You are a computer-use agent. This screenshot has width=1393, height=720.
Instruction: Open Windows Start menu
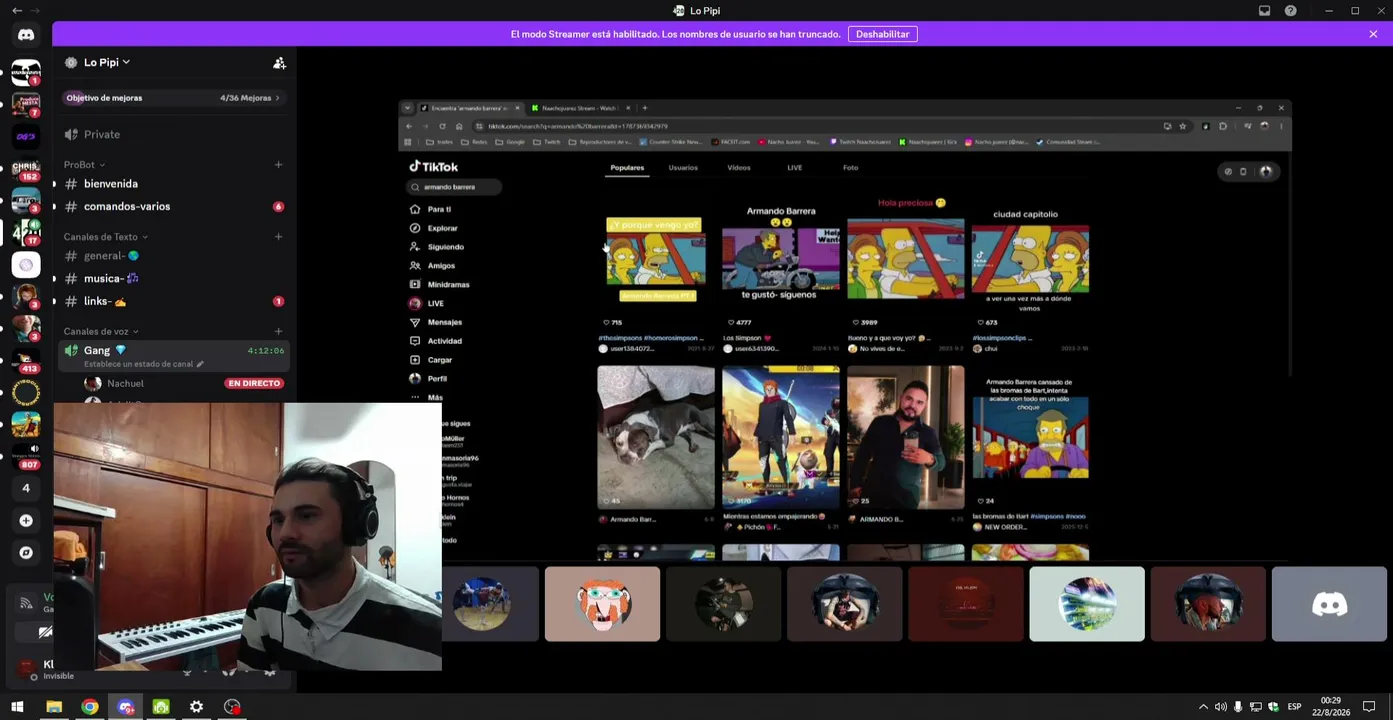17,707
